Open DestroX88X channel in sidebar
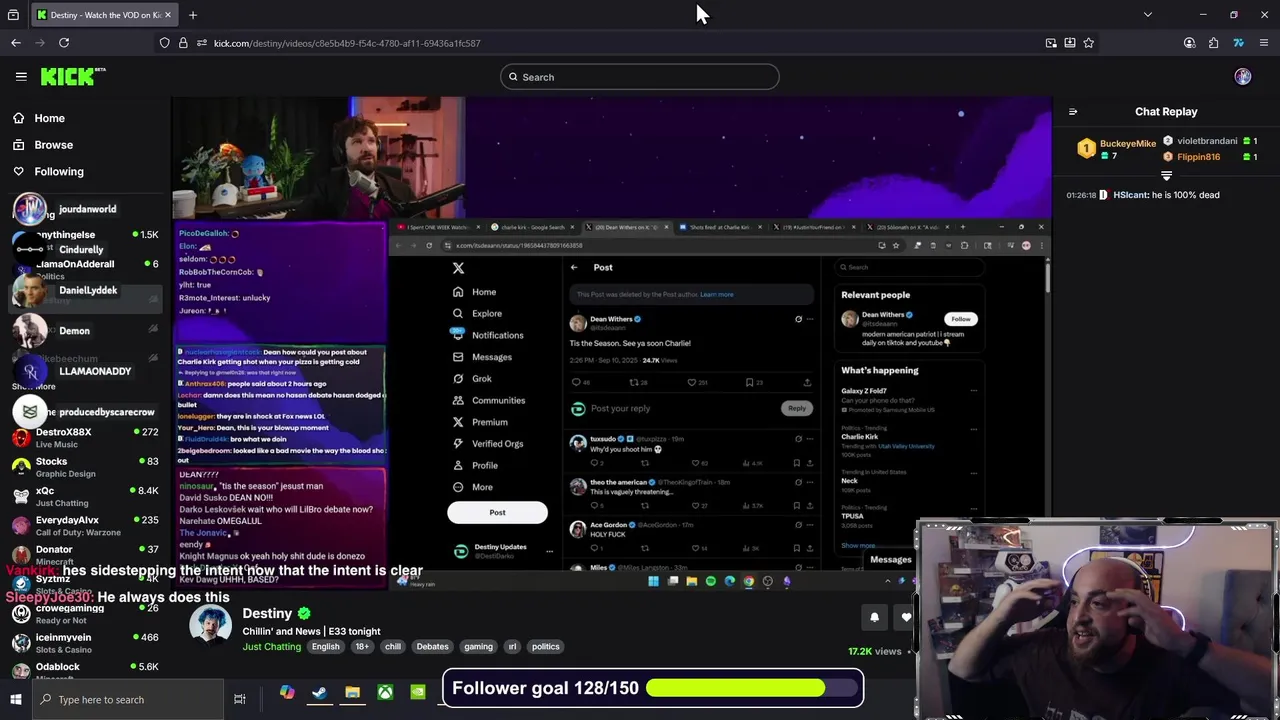 tap(85, 437)
